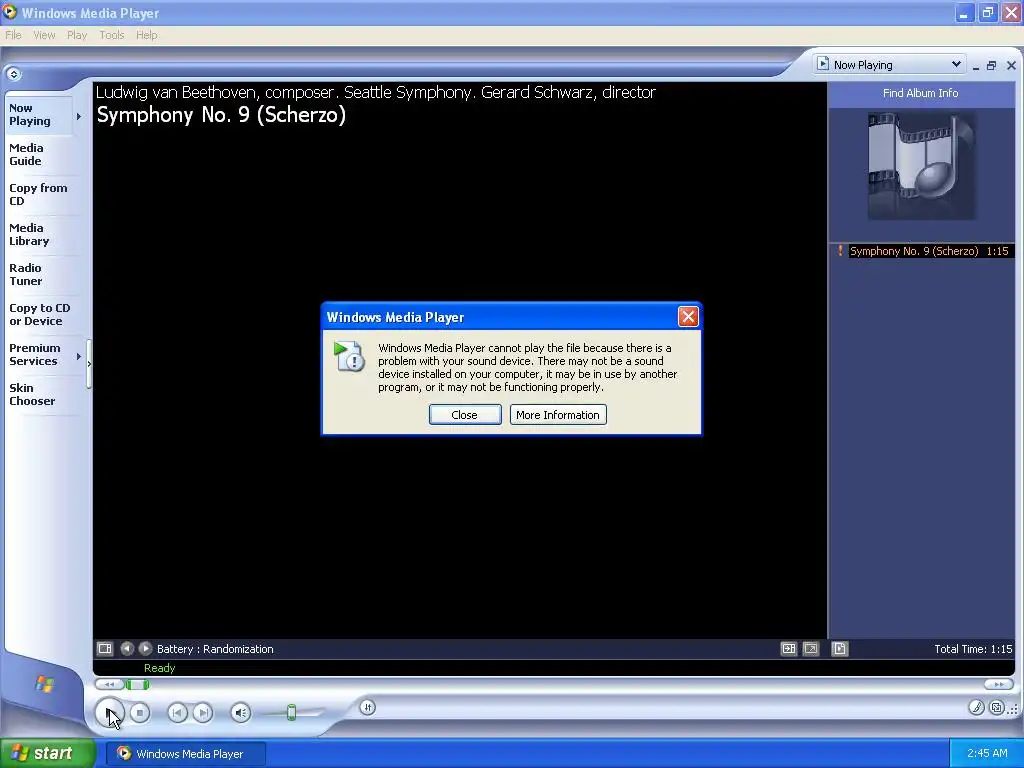The width and height of the screenshot is (1024, 768).
Task: Skip to the previous track
Action: (x=177, y=712)
